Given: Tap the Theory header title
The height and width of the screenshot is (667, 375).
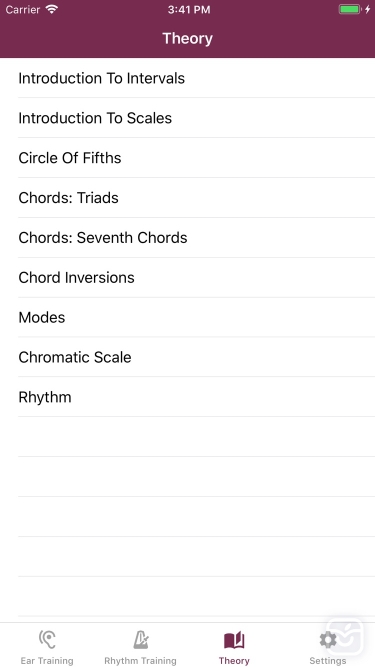Looking at the screenshot, I should [188, 38].
